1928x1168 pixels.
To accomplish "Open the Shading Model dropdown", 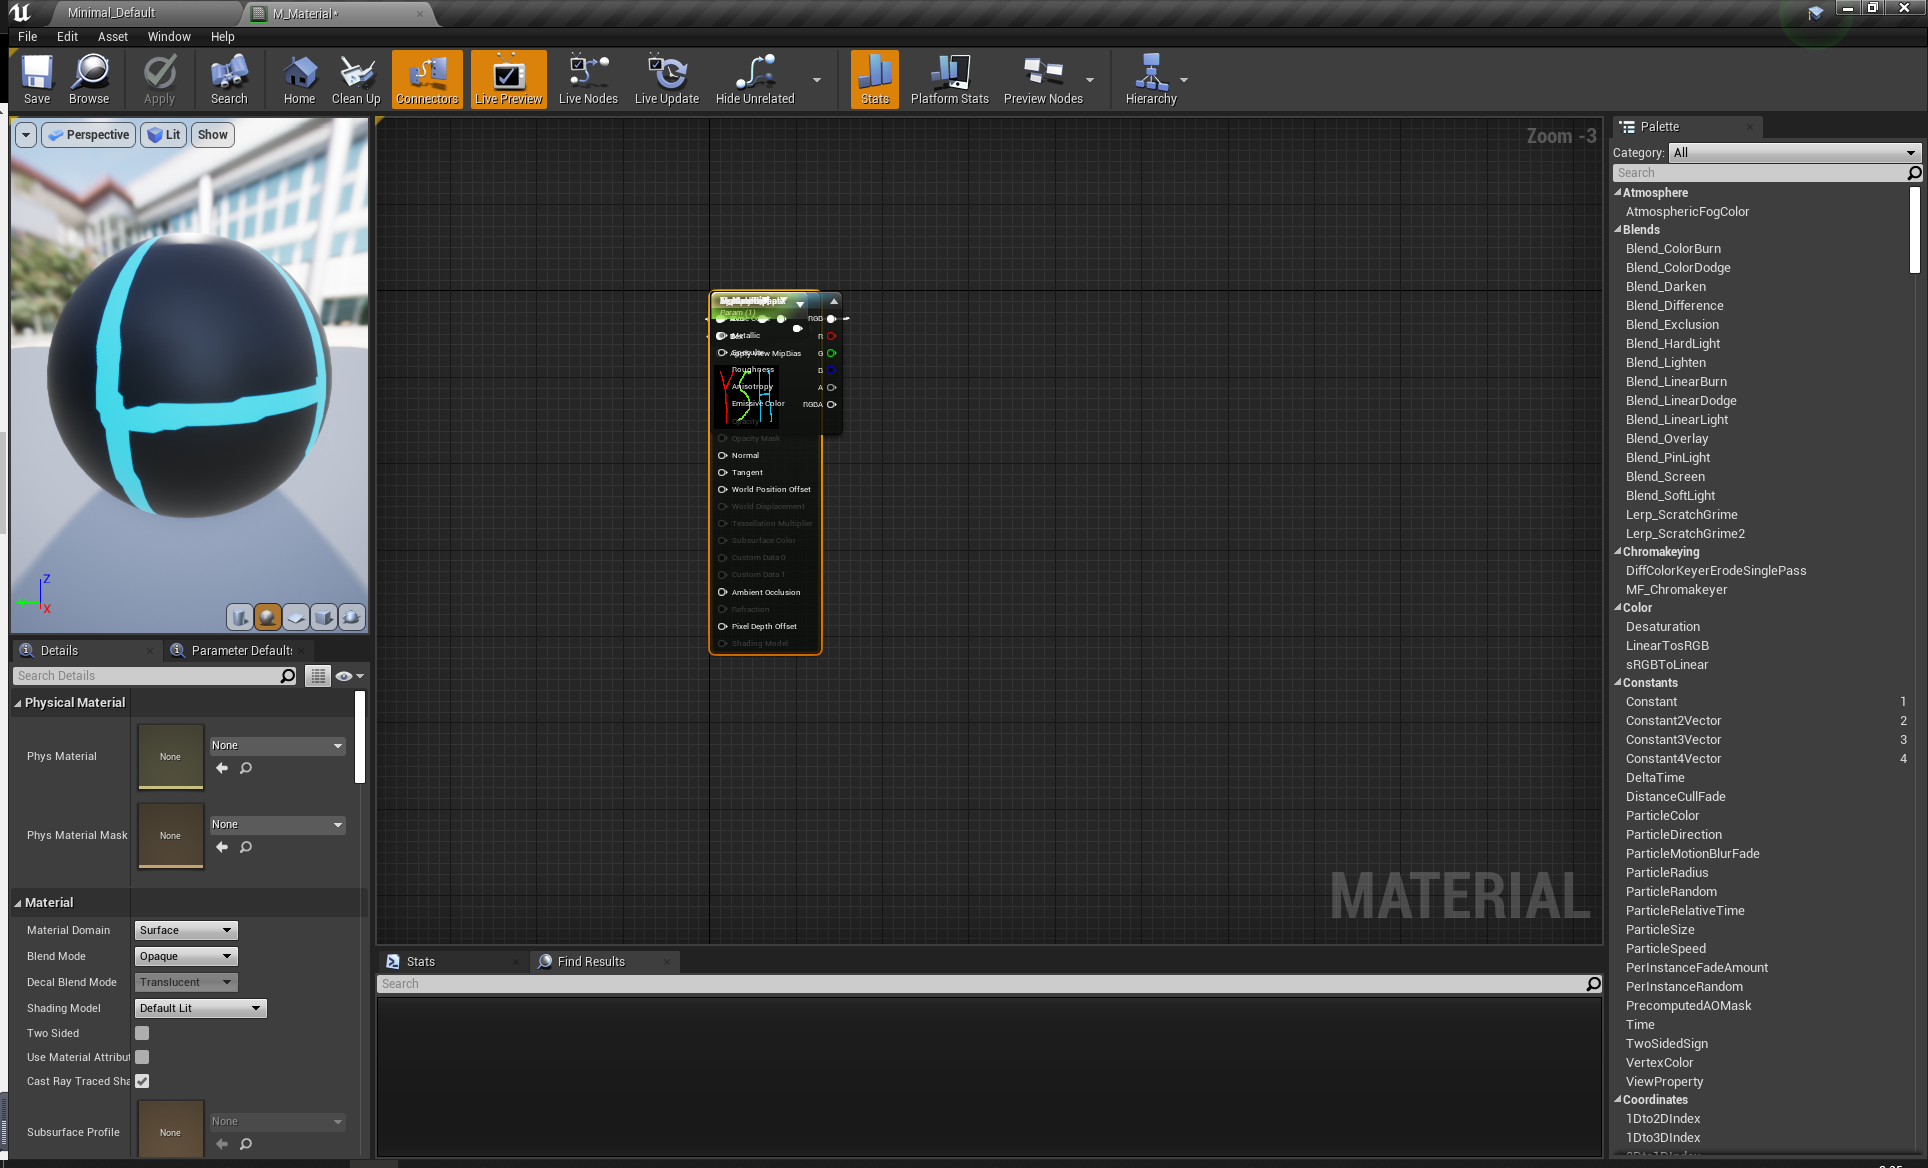I will (199, 1008).
